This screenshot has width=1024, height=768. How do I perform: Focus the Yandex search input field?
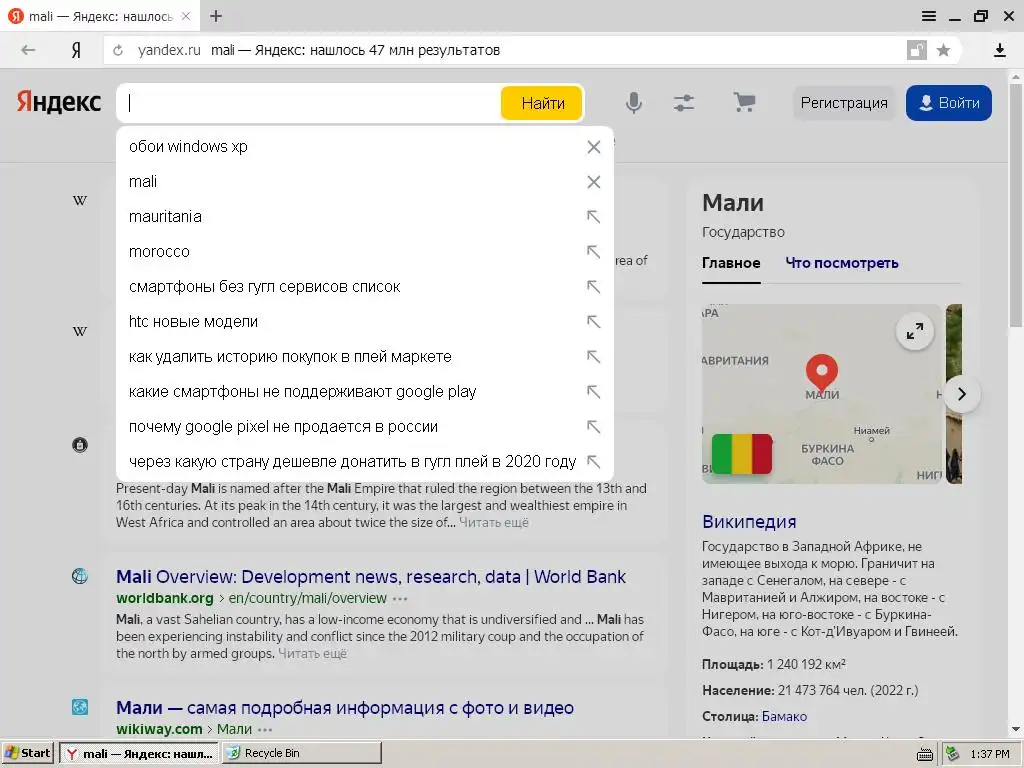[308, 103]
